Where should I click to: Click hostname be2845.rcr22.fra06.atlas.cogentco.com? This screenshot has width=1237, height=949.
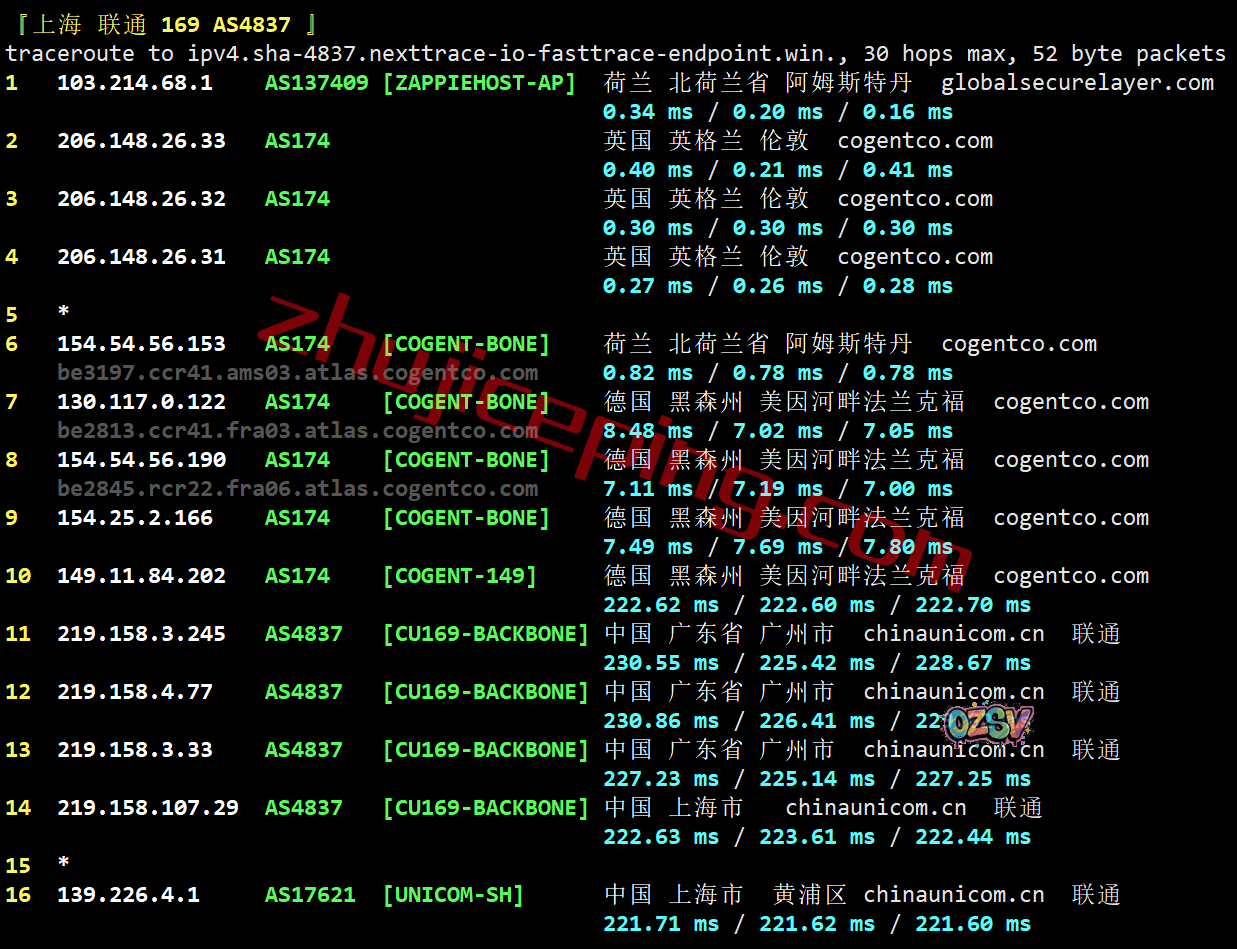point(297,489)
